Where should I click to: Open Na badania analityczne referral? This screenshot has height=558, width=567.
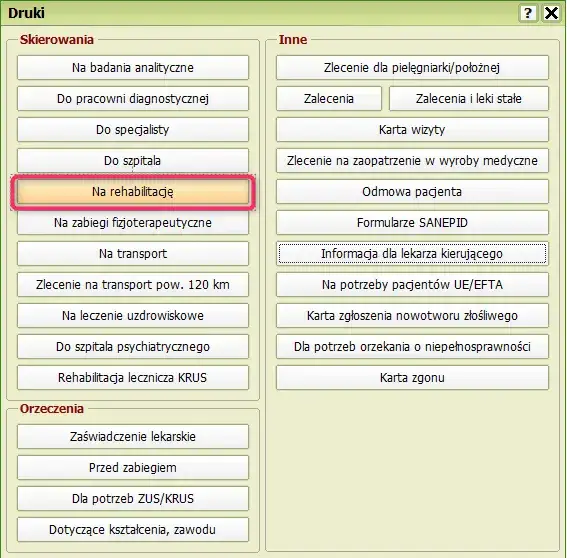133,68
